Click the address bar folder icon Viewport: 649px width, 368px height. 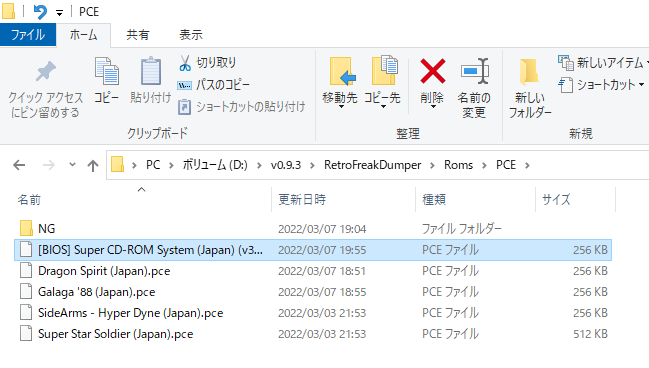click(118, 164)
